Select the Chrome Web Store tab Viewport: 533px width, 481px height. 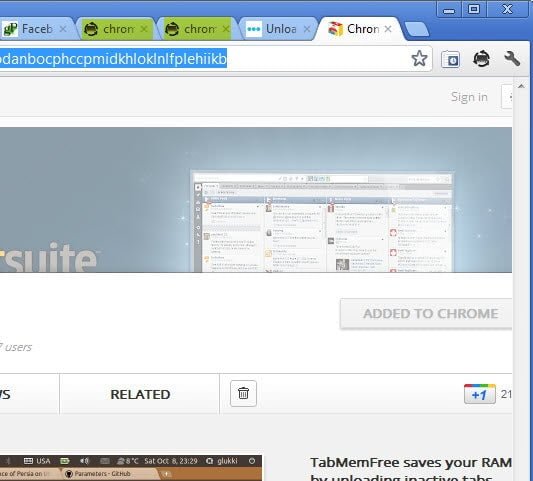360,29
